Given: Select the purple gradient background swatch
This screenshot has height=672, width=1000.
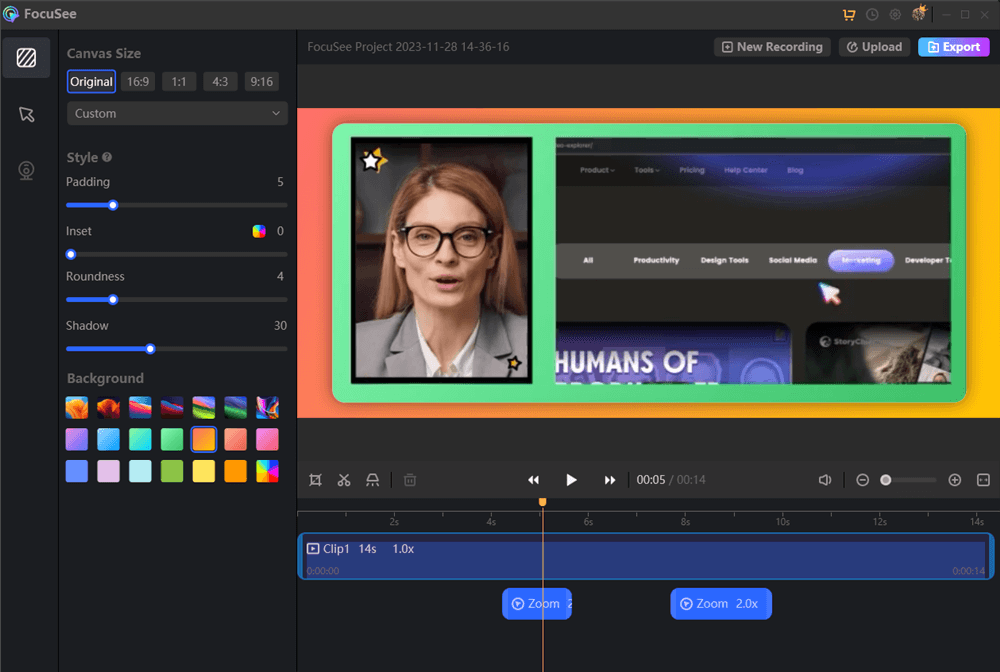Looking at the screenshot, I should point(77,439).
